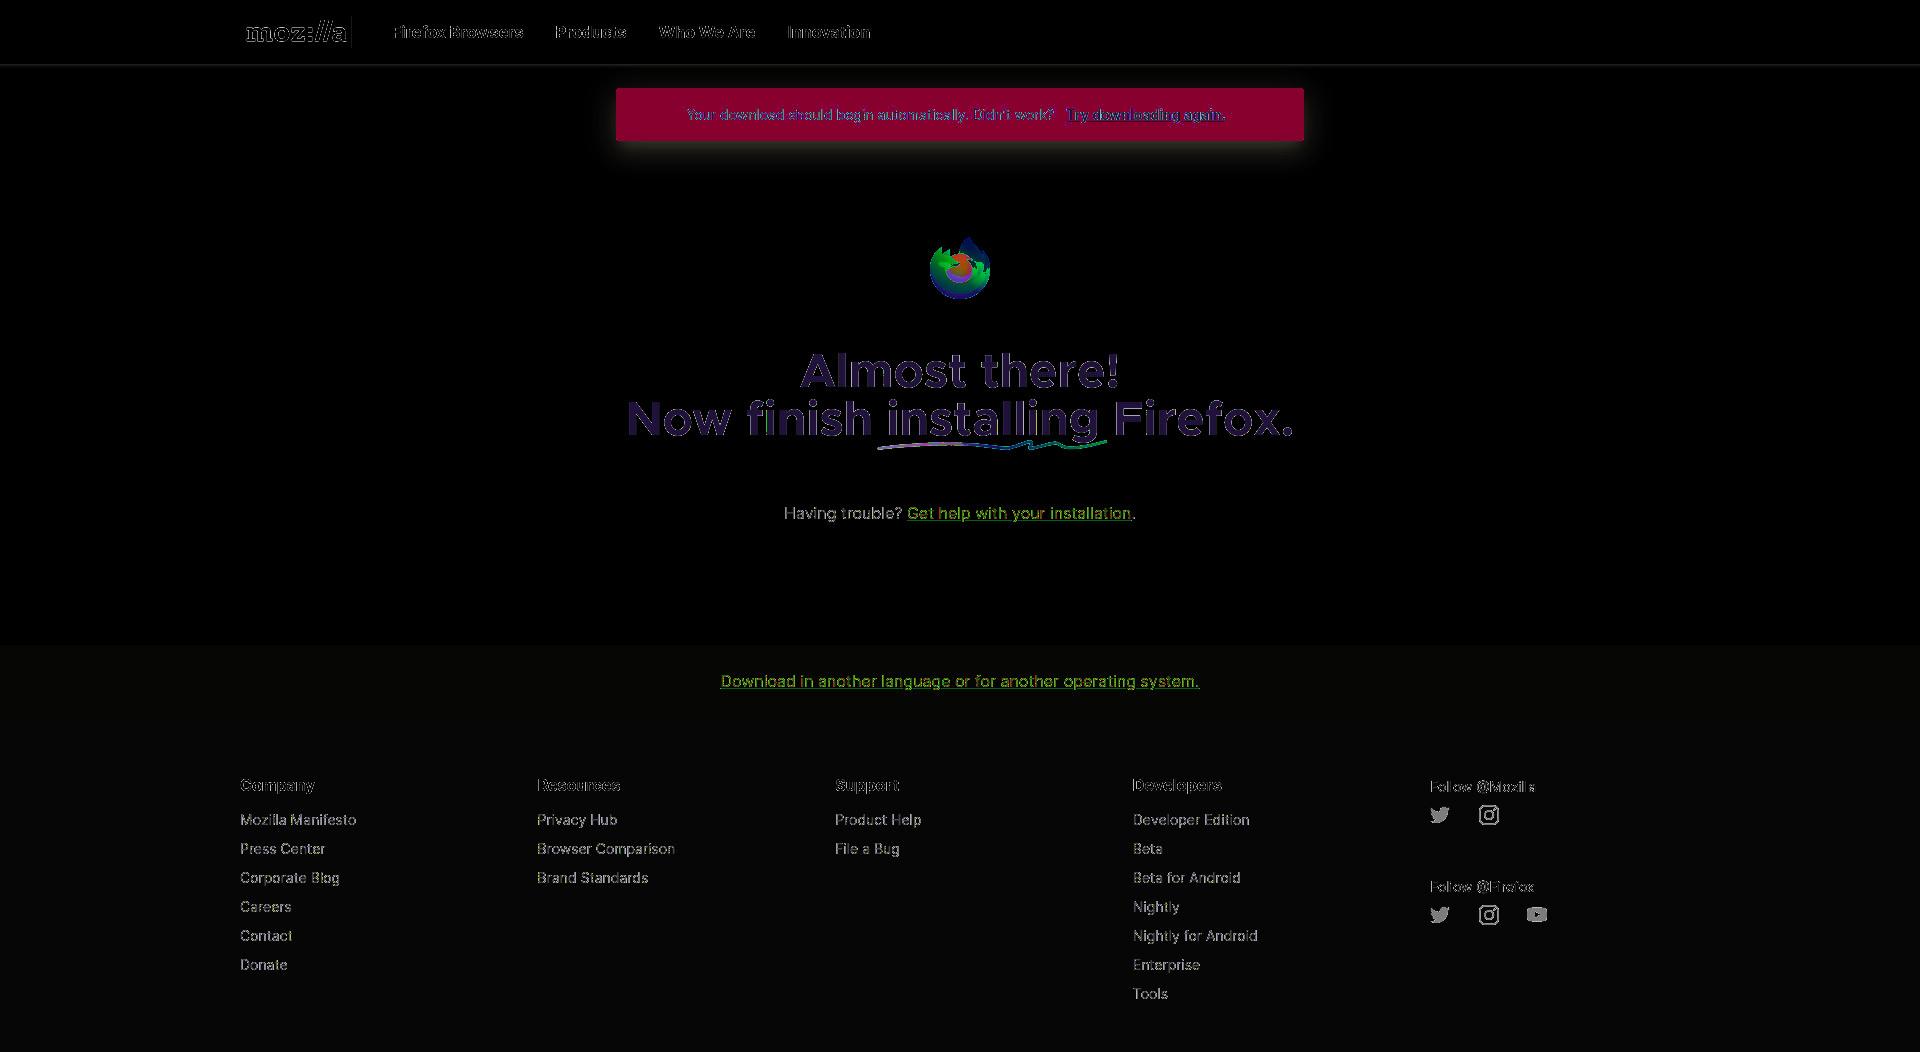
Task: Click the Almost there! heading text
Action: 960,371
